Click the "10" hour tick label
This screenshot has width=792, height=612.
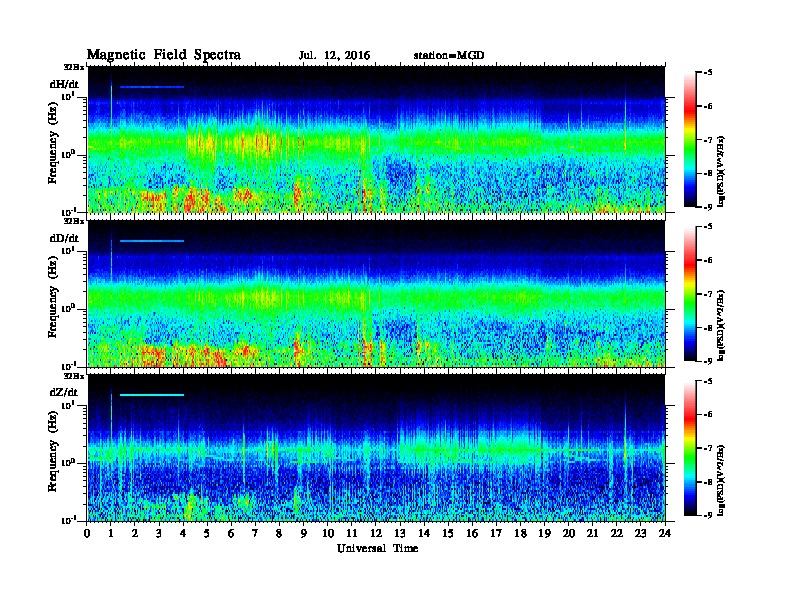click(x=328, y=534)
